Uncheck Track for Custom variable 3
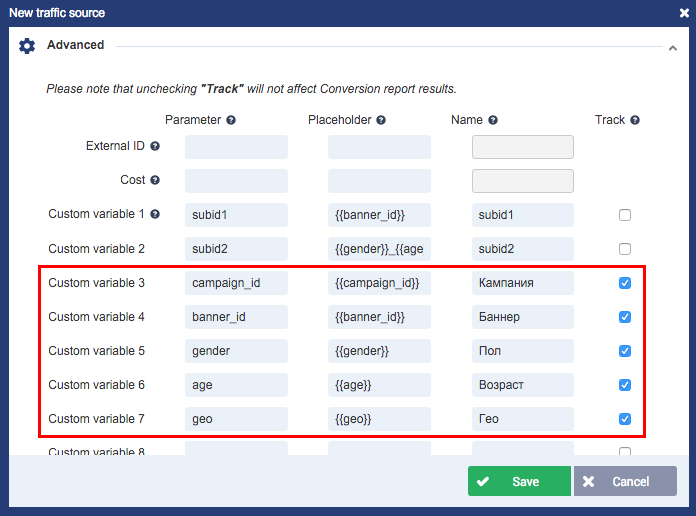This screenshot has height=516, width=696. coord(625,283)
